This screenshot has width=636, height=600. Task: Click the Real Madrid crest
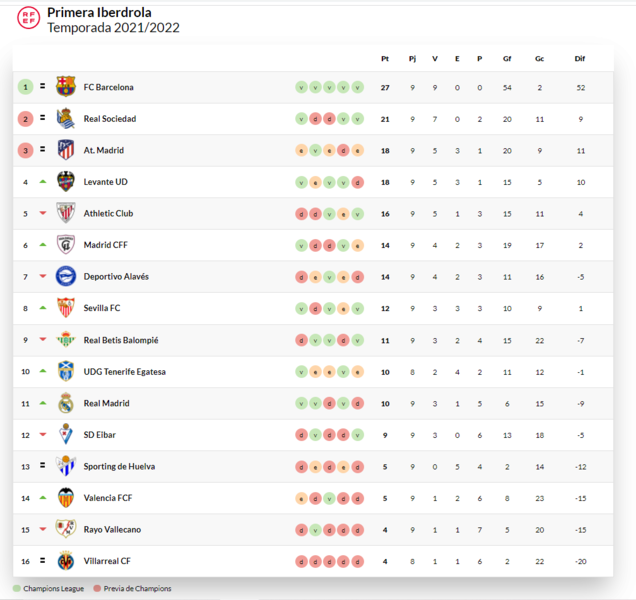coord(66,403)
